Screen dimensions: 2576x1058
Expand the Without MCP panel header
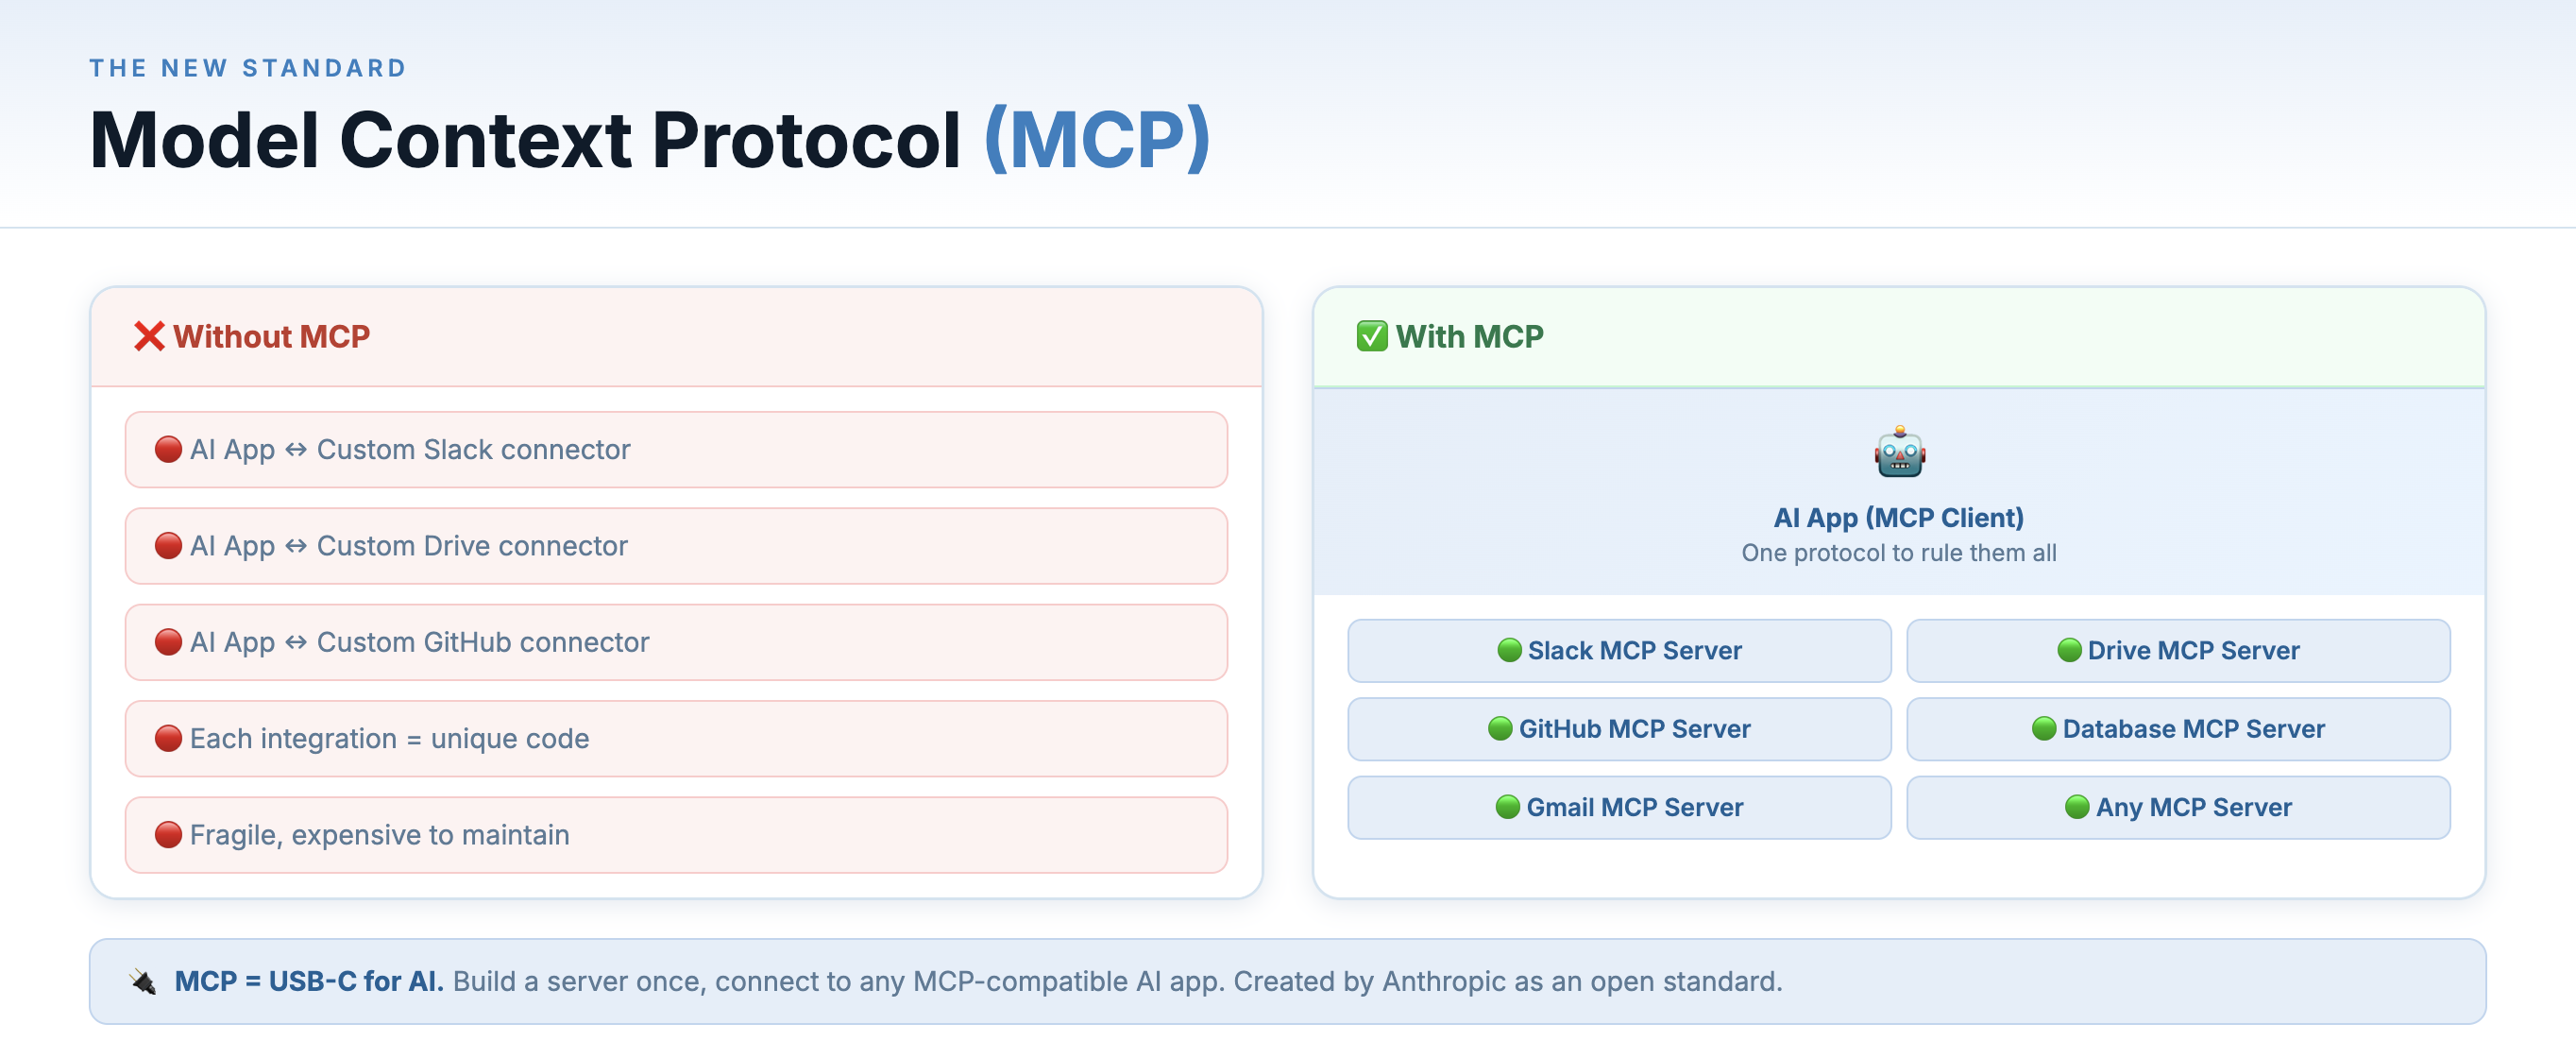(676, 336)
